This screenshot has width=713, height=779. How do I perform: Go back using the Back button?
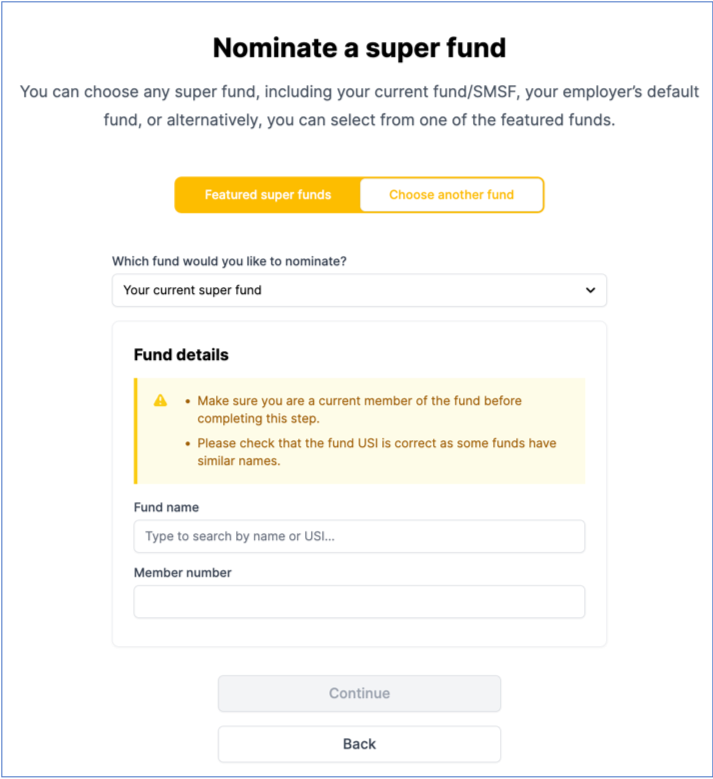pyautogui.click(x=359, y=744)
